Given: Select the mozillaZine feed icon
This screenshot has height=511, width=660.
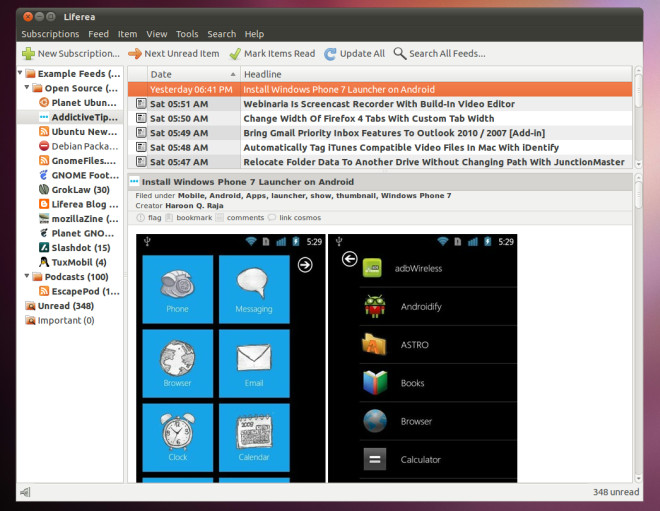Looking at the screenshot, I should (44, 219).
